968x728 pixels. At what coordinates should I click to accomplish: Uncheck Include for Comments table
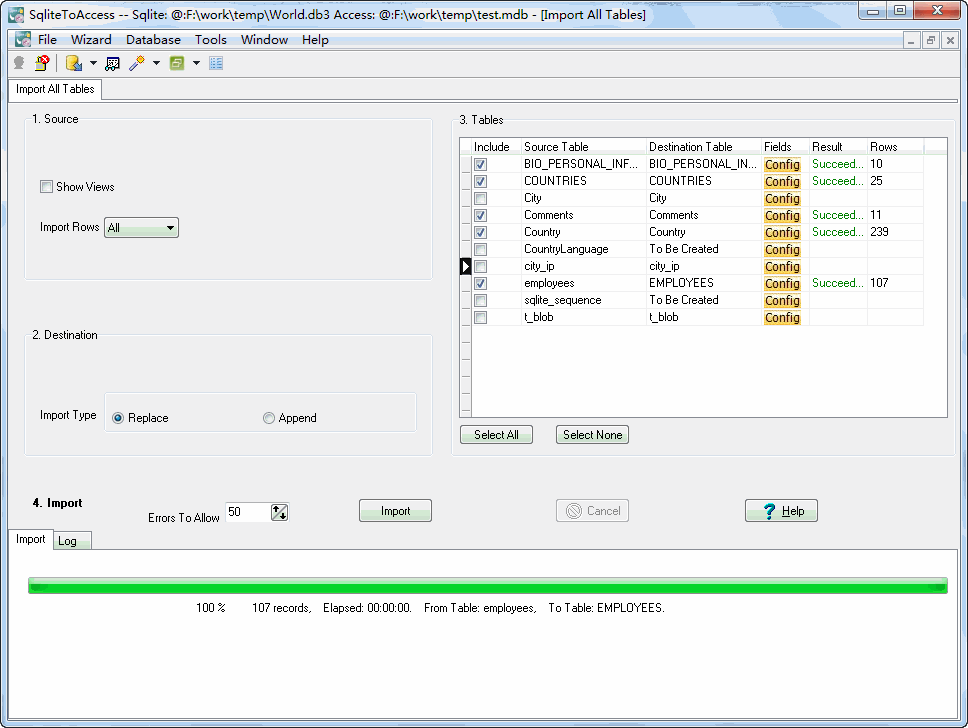[480, 215]
